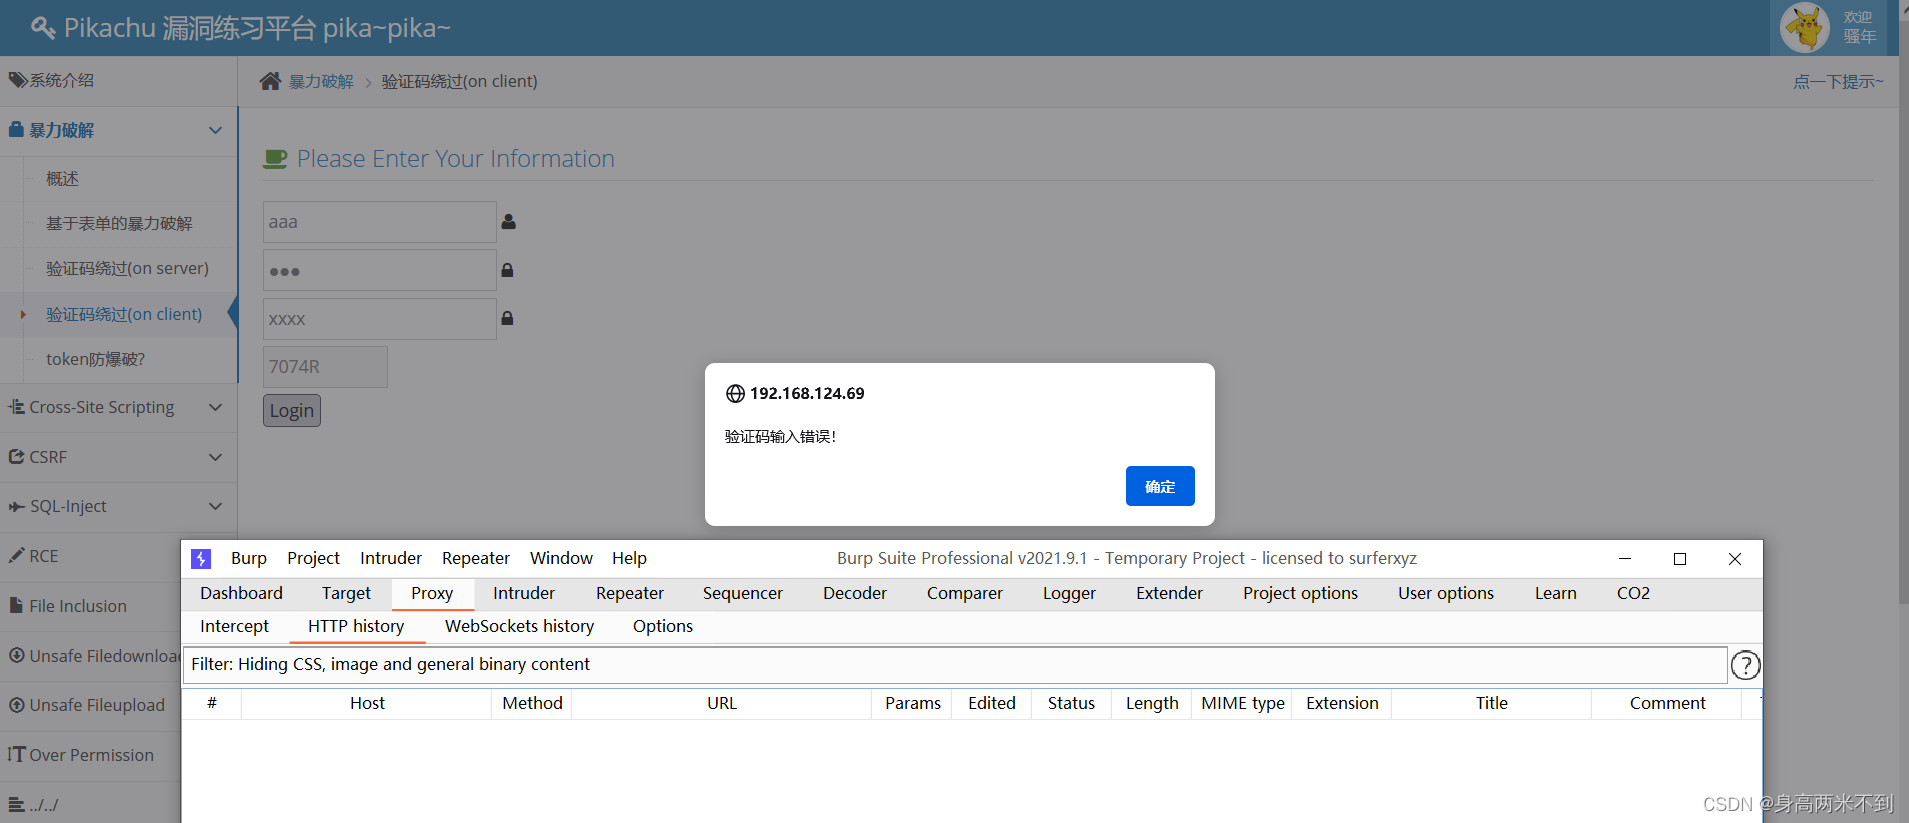The height and width of the screenshot is (823, 1909).
Task: Open the Project options tab
Action: (x=1300, y=593)
